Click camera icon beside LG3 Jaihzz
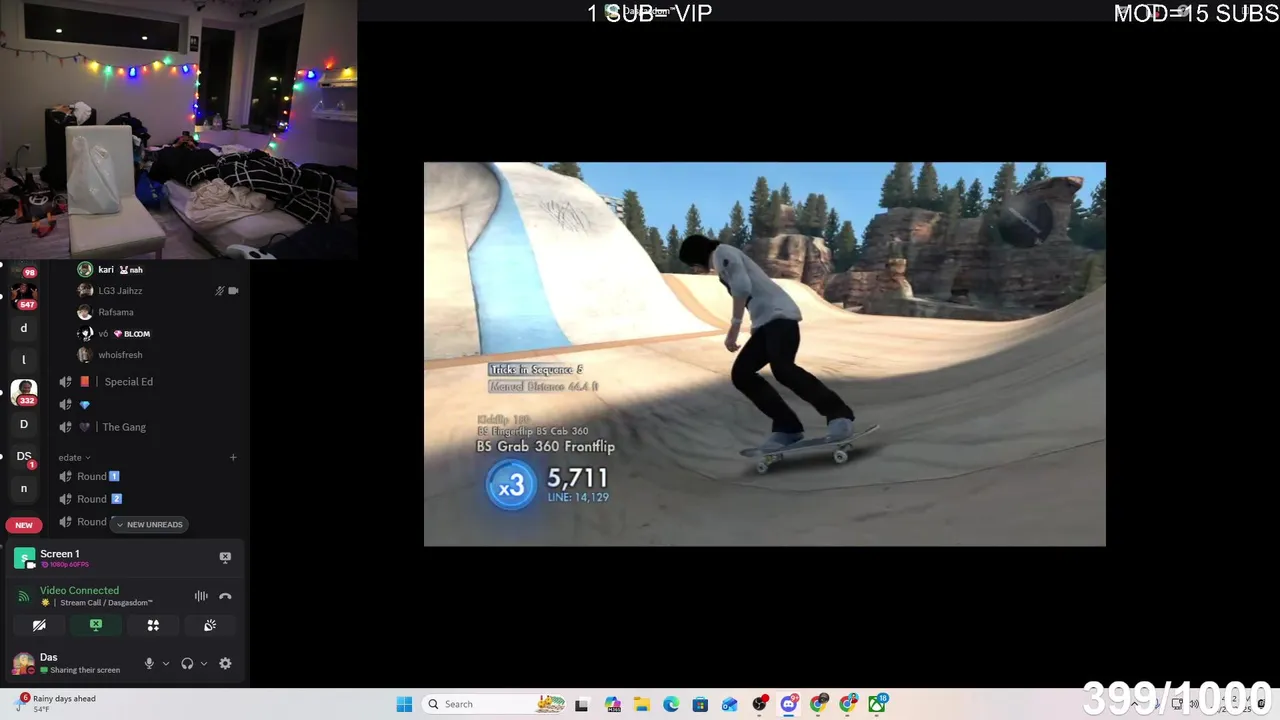Screen dimensions: 1280x720 tap(233, 291)
